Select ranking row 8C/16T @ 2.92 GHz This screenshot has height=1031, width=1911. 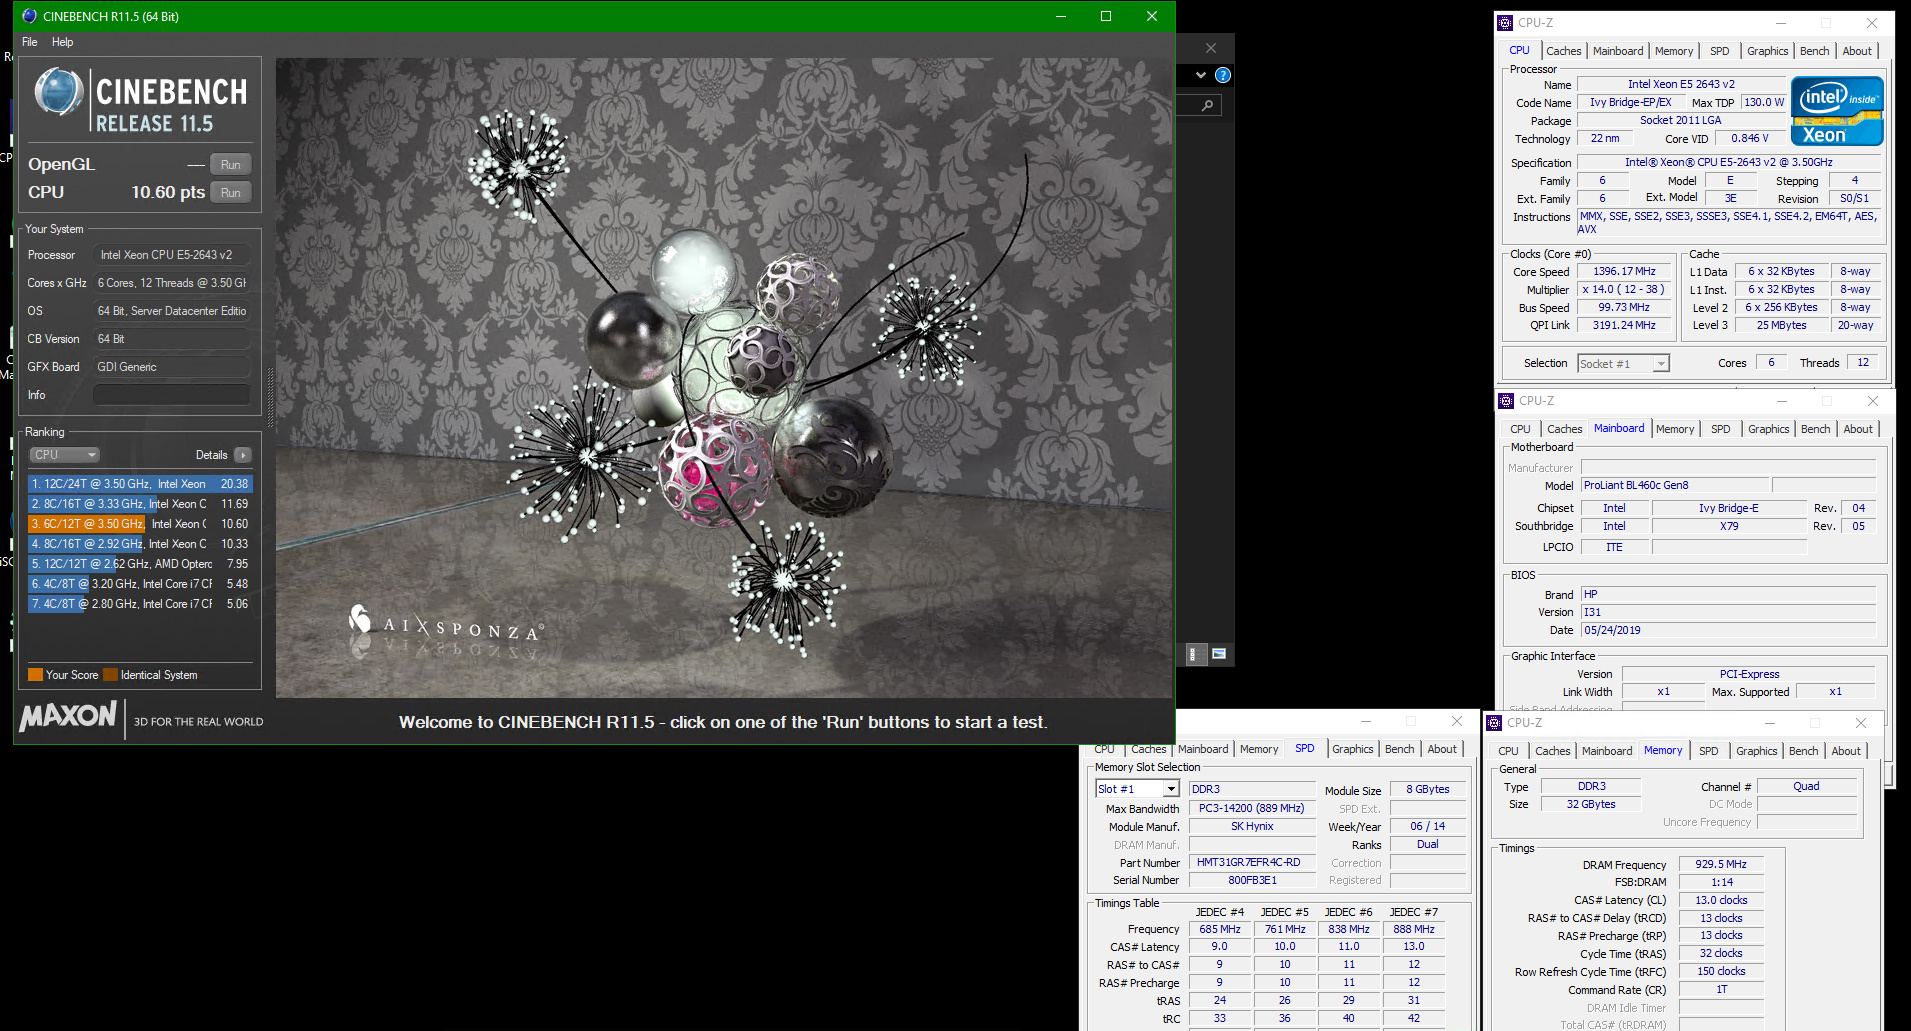coord(140,544)
